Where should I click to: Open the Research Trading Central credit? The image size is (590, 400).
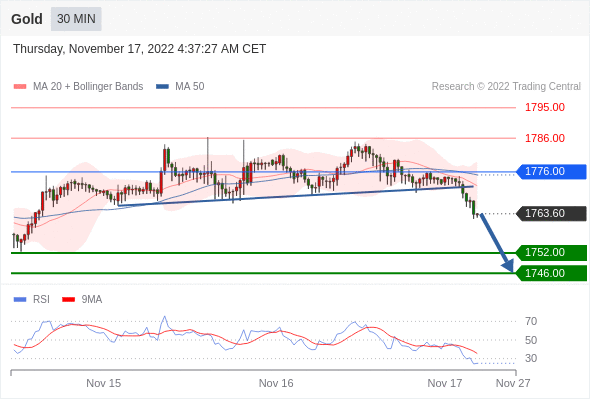coord(506,87)
